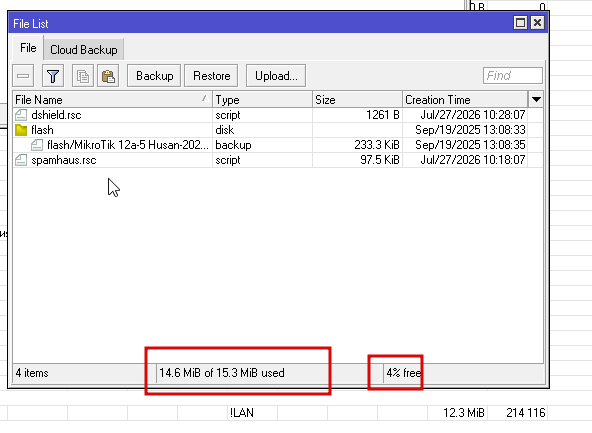Click the Restore button

click(211, 76)
